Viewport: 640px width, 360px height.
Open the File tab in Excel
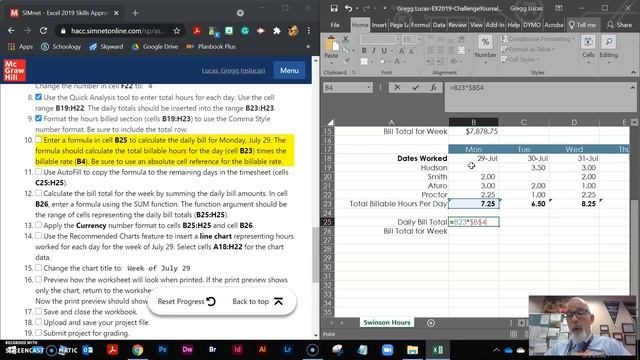pyautogui.click(x=335, y=25)
